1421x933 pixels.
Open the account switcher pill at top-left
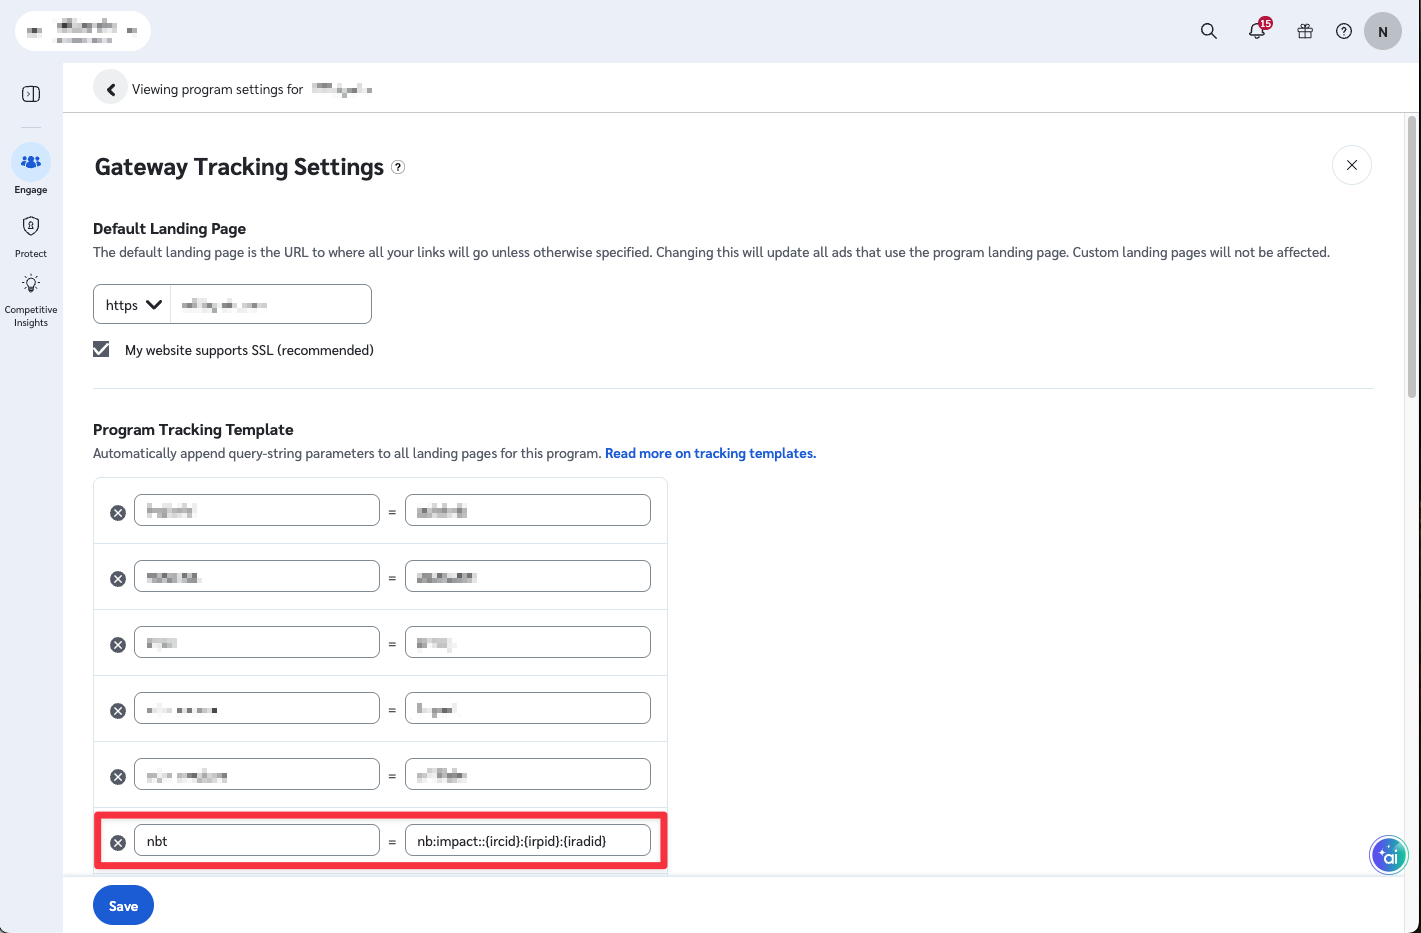tap(83, 31)
